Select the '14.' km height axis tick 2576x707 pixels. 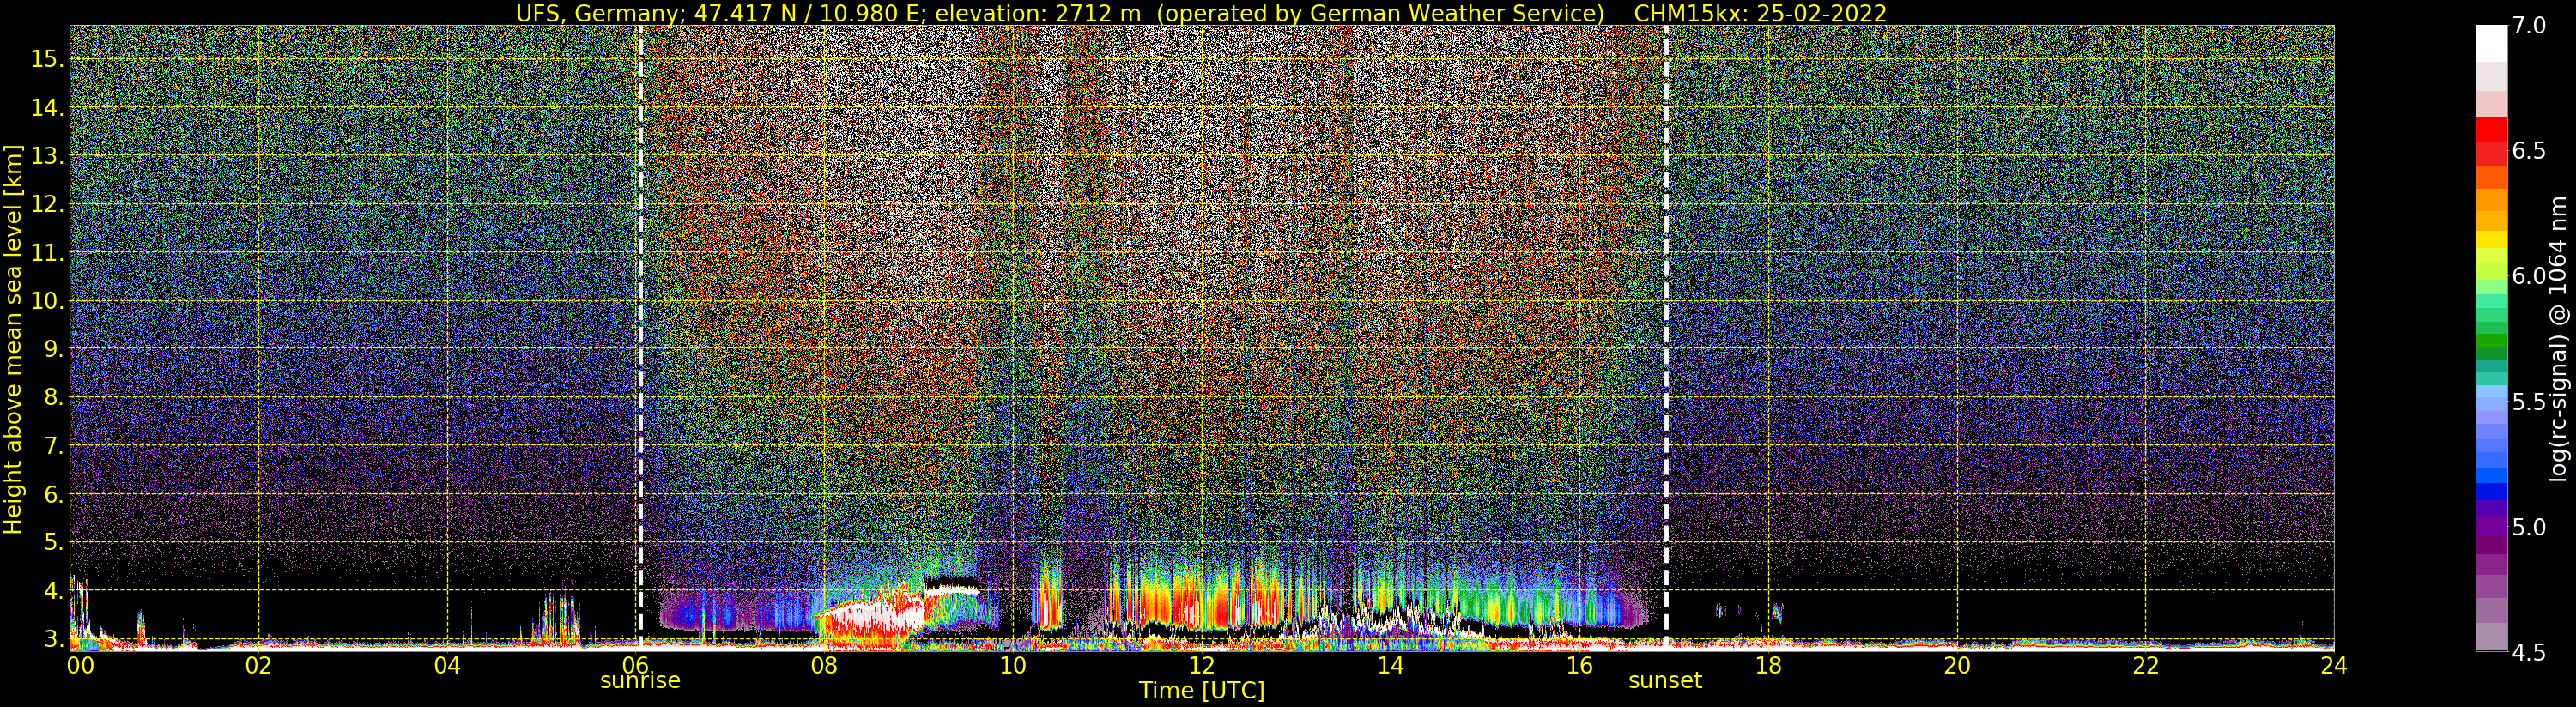(48, 108)
